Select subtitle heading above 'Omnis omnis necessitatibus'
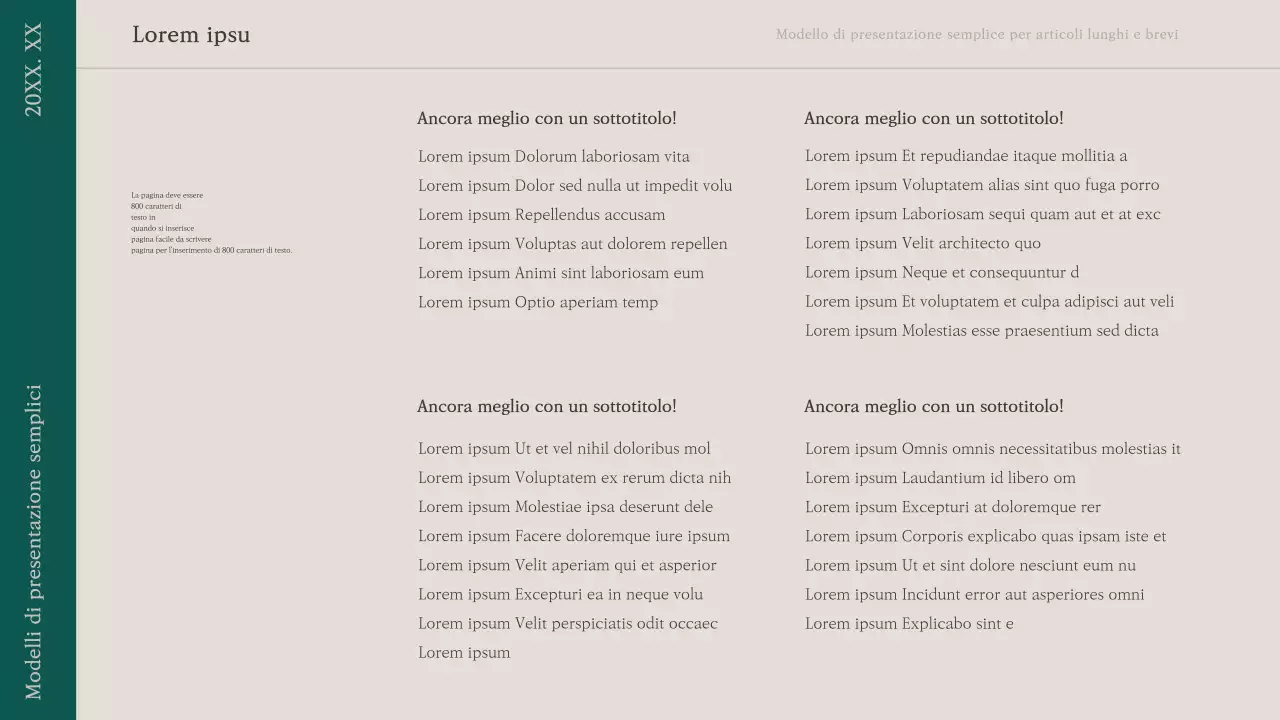This screenshot has width=1280, height=720. coord(933,406)
